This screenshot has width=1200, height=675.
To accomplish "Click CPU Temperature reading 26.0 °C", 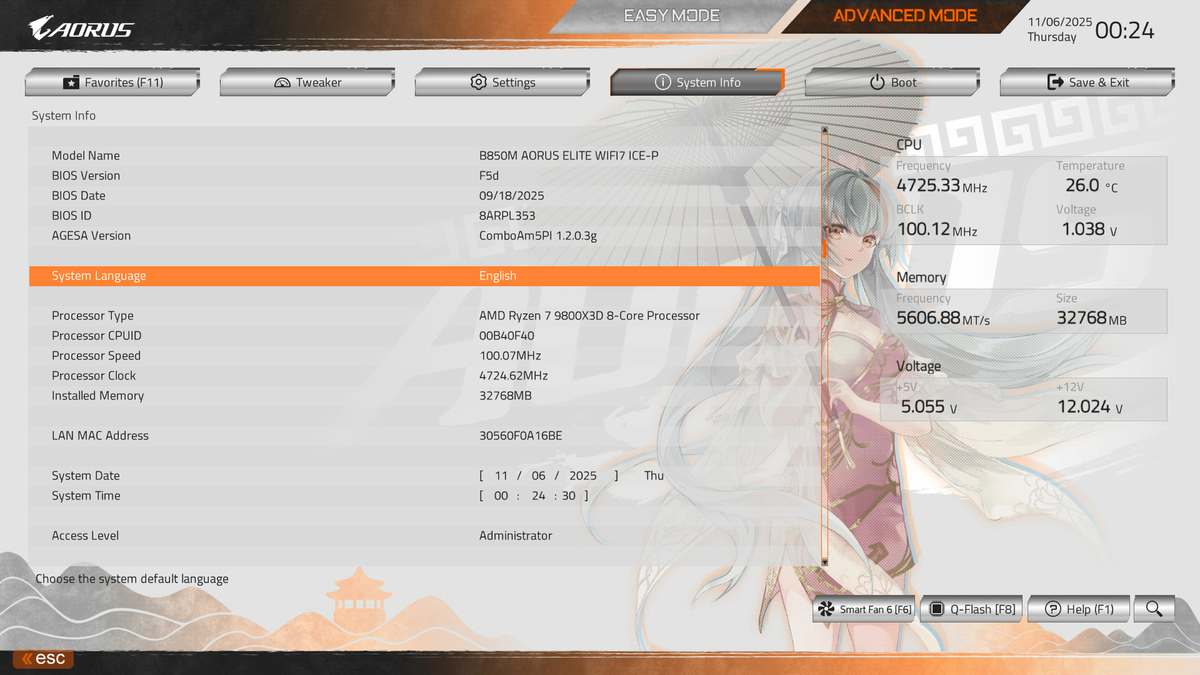I will (x=1091, y=186).
